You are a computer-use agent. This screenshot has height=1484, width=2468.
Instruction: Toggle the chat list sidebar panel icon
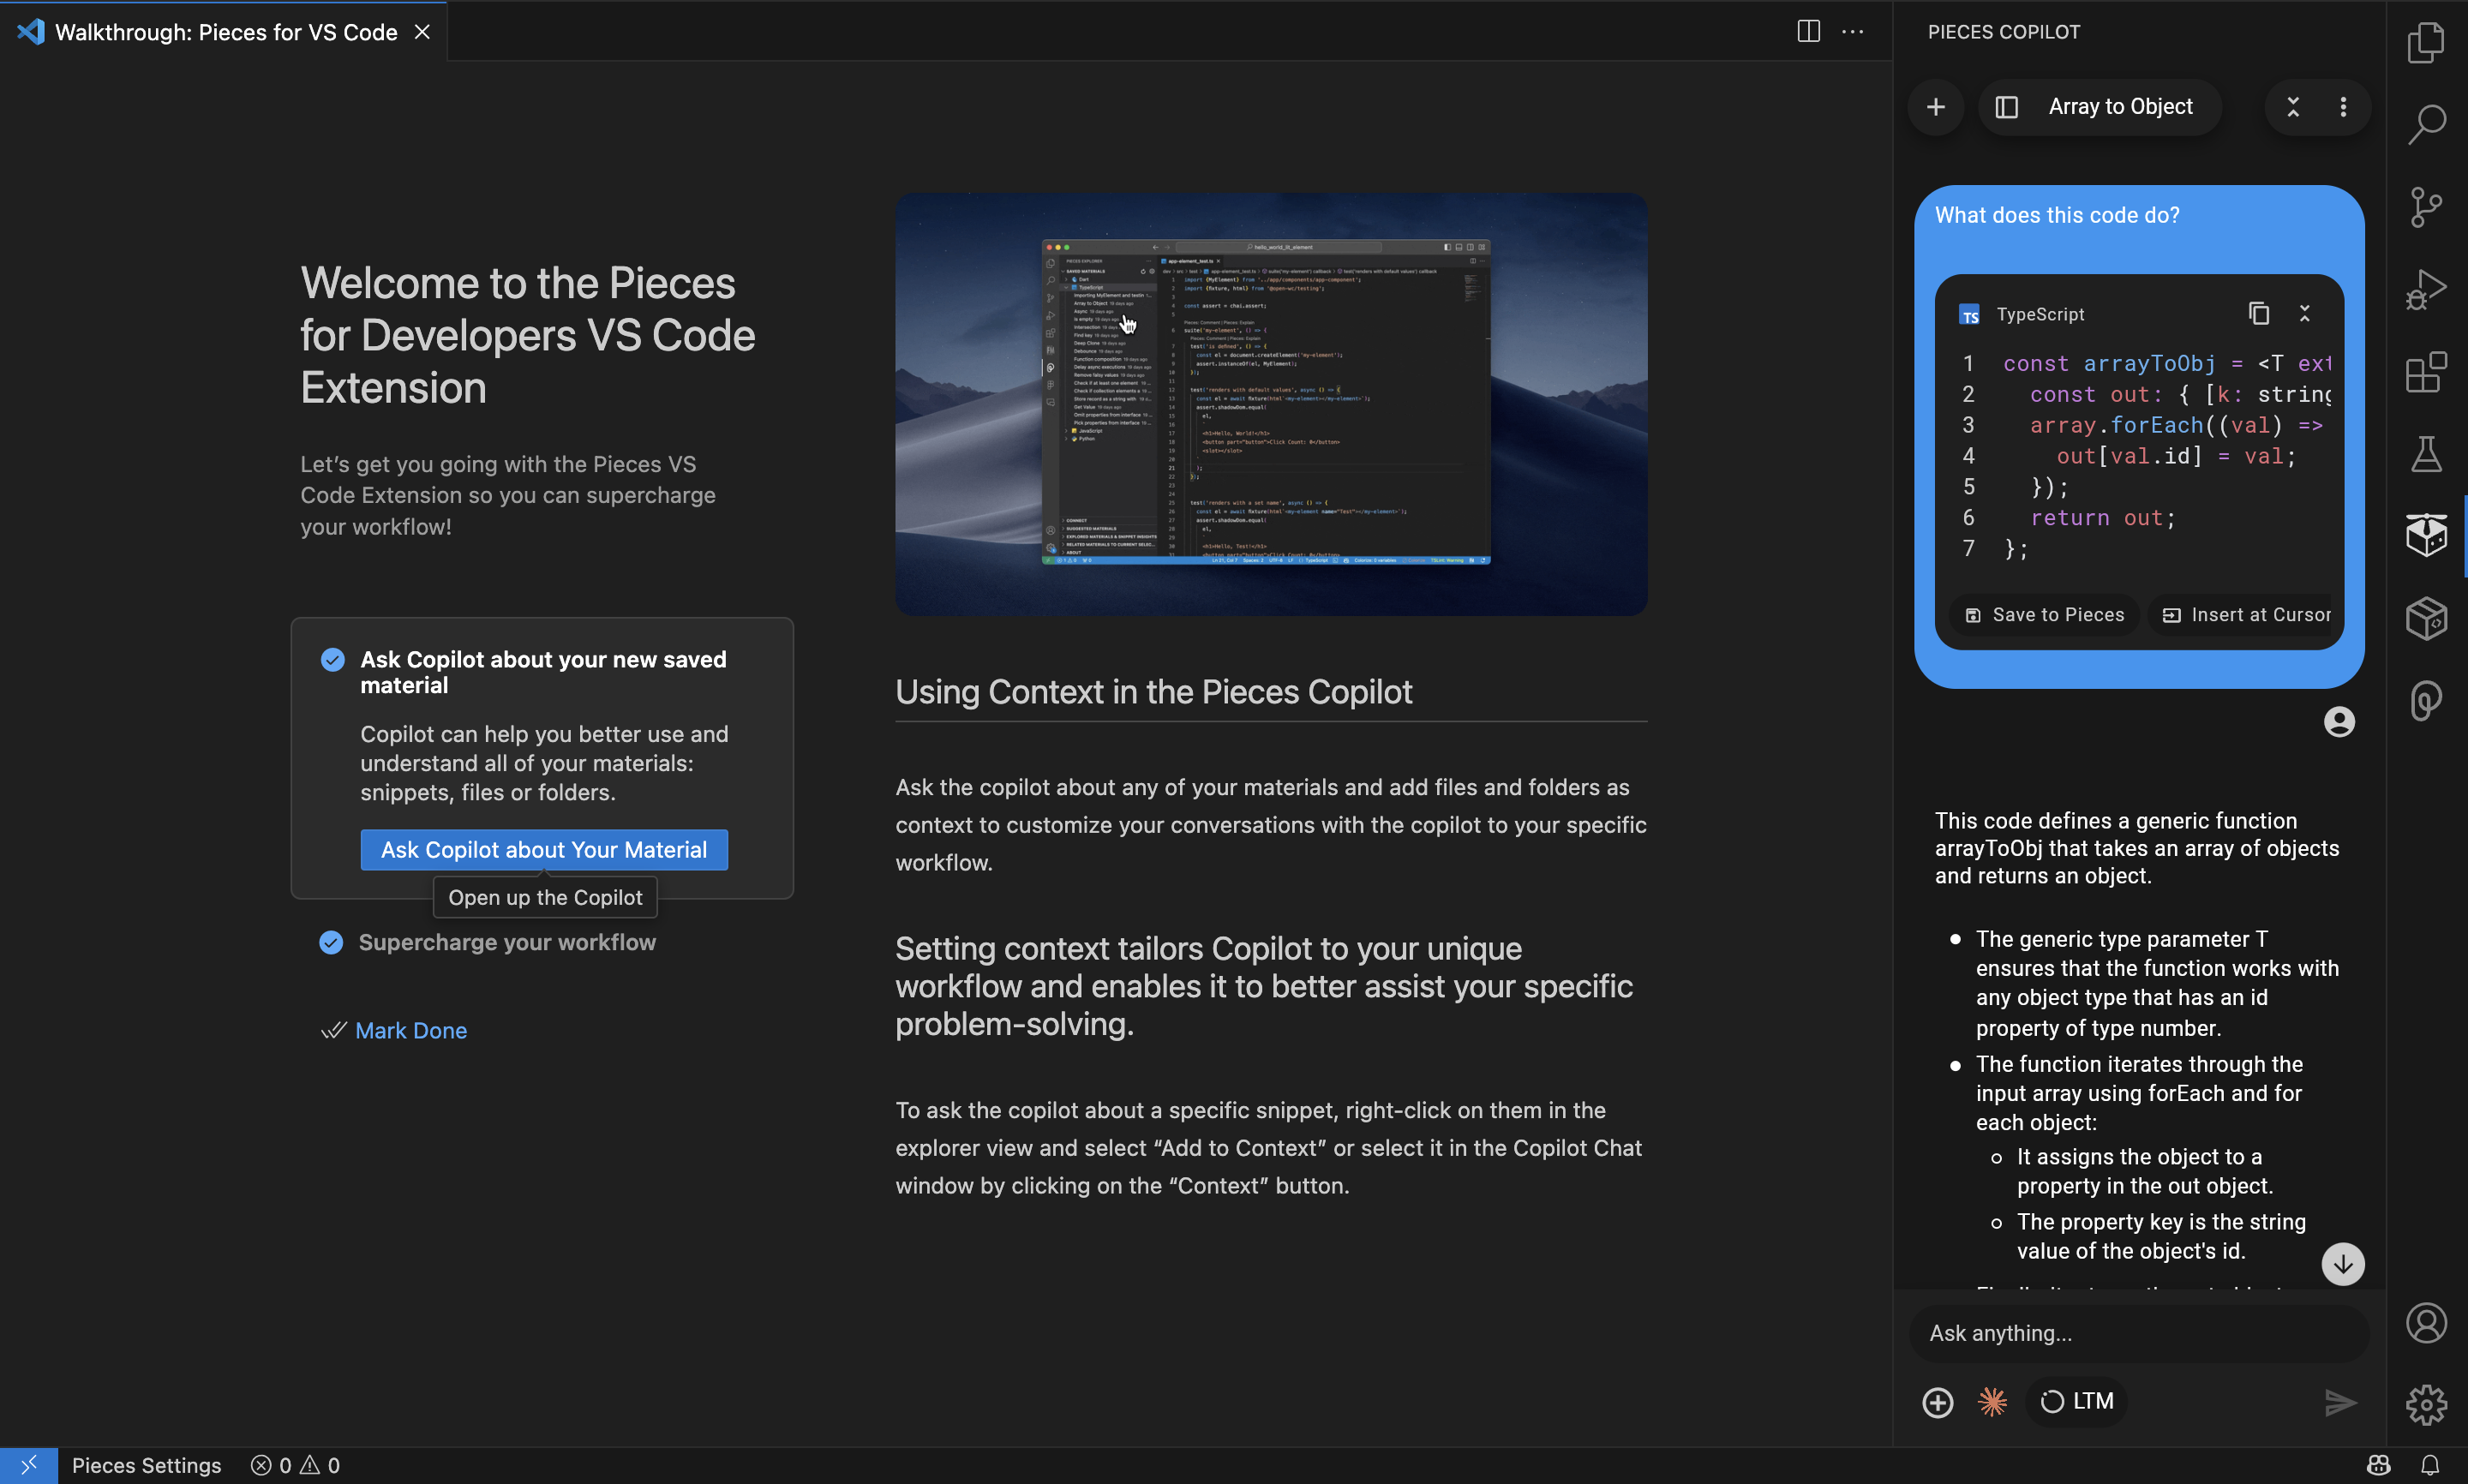pyautogui.click(x=2007, y=107)
